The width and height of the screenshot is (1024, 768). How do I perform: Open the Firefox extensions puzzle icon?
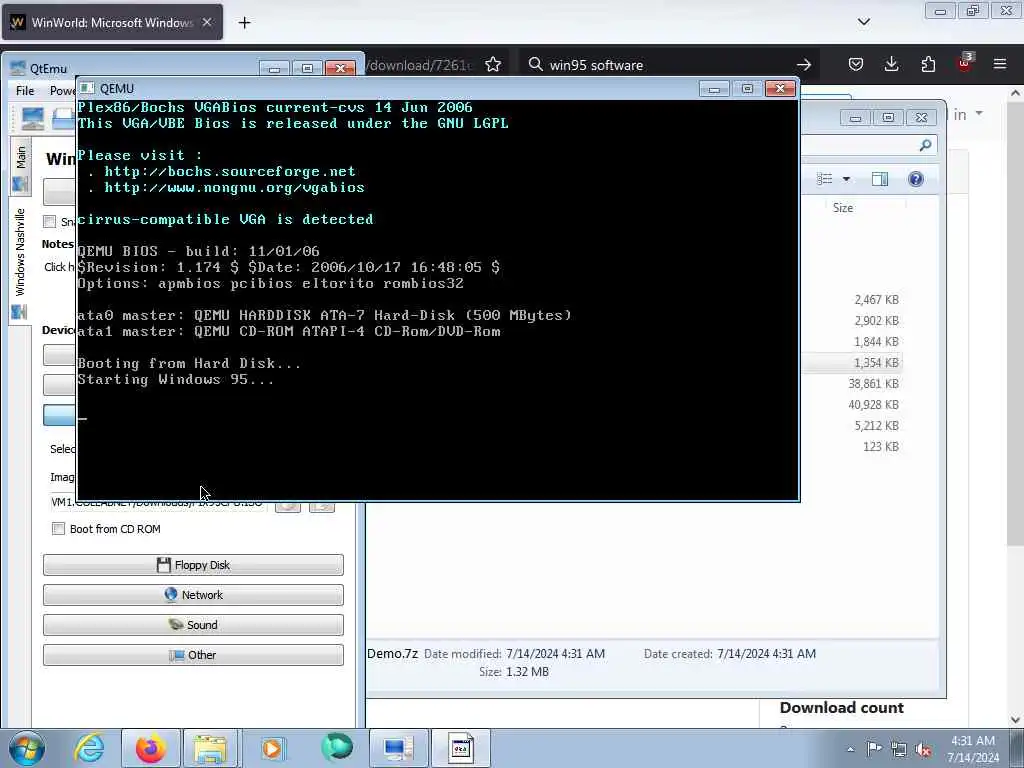click(x=928, y=64)
